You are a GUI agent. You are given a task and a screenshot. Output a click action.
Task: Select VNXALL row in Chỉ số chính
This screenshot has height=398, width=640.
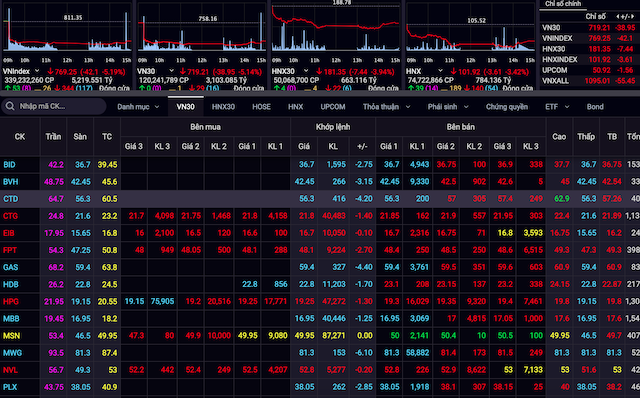click(589, 81)
